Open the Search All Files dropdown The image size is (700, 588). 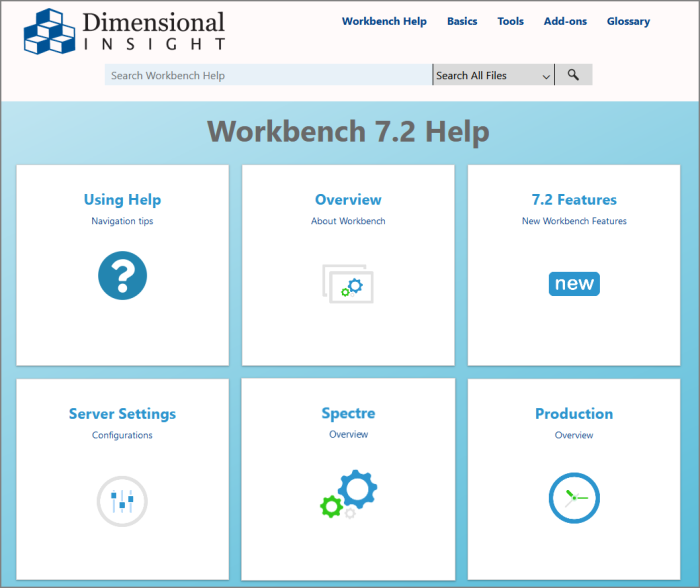click(x=493, y=75)
